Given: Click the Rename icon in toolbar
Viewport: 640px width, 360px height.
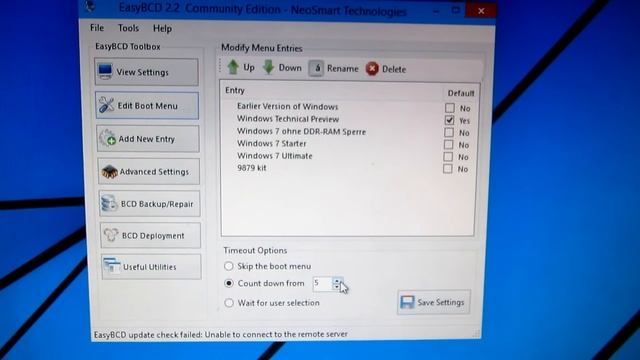Looking at the screenshot, I should 316,68.
